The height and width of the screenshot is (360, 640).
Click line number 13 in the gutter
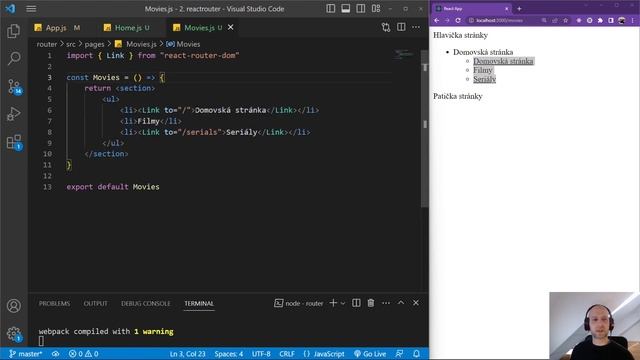pyautogui.click(x=47, y=187)
